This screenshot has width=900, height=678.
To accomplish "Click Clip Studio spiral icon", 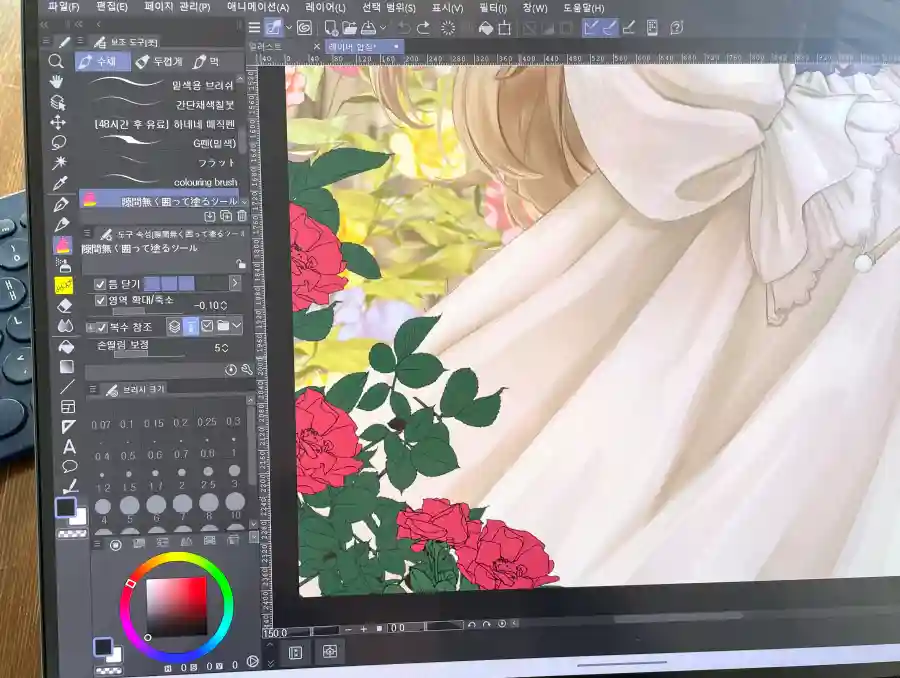I will pyautogui.click(x=304, y=28).
